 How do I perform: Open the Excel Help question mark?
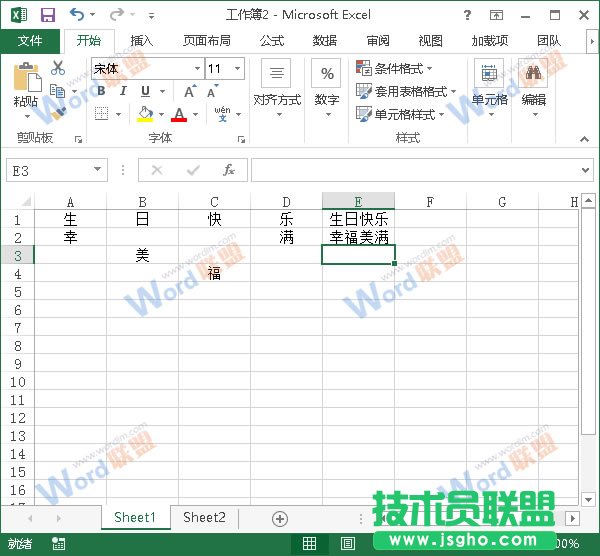[x=467, y=15]
